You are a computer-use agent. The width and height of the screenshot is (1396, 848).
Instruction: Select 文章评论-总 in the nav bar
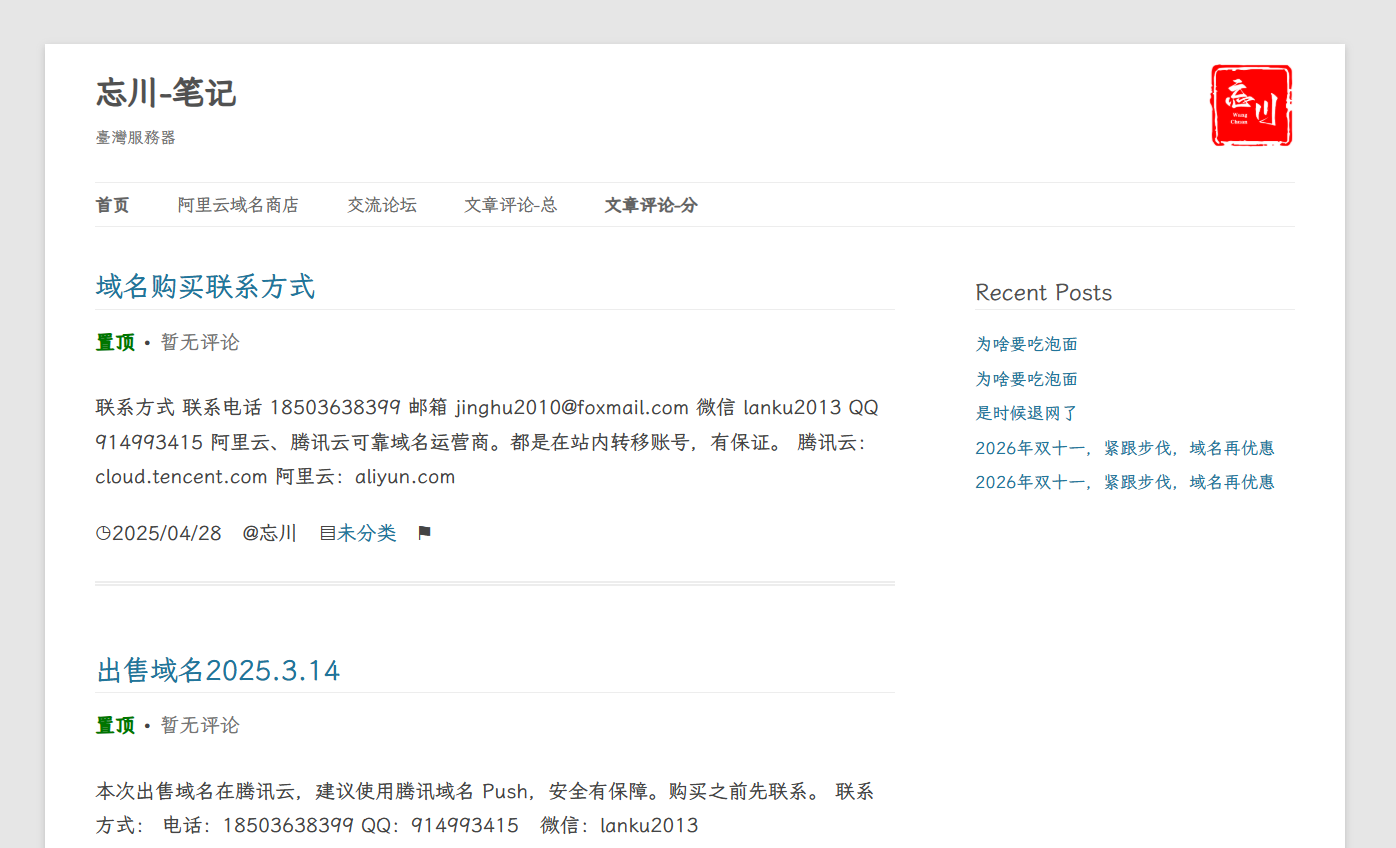(510, 205)
